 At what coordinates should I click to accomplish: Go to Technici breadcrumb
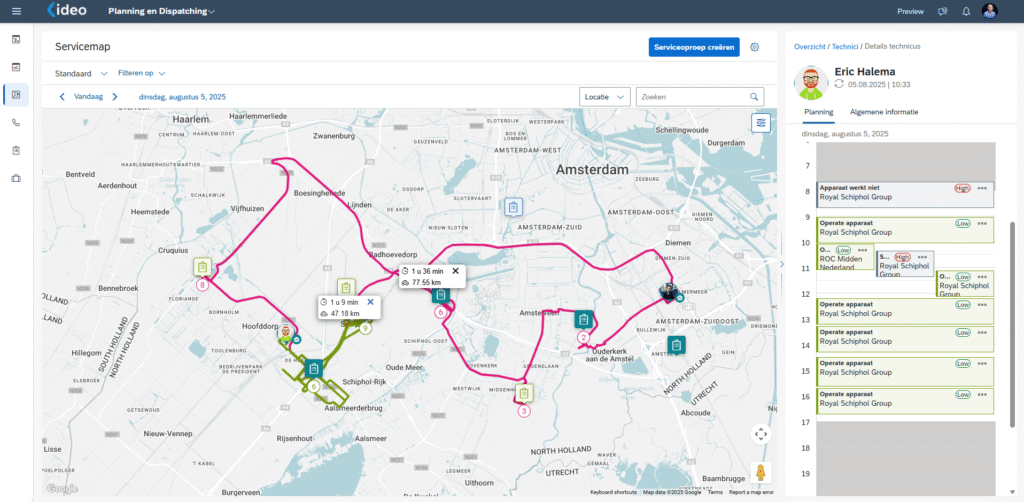click(x=844, y=47)
